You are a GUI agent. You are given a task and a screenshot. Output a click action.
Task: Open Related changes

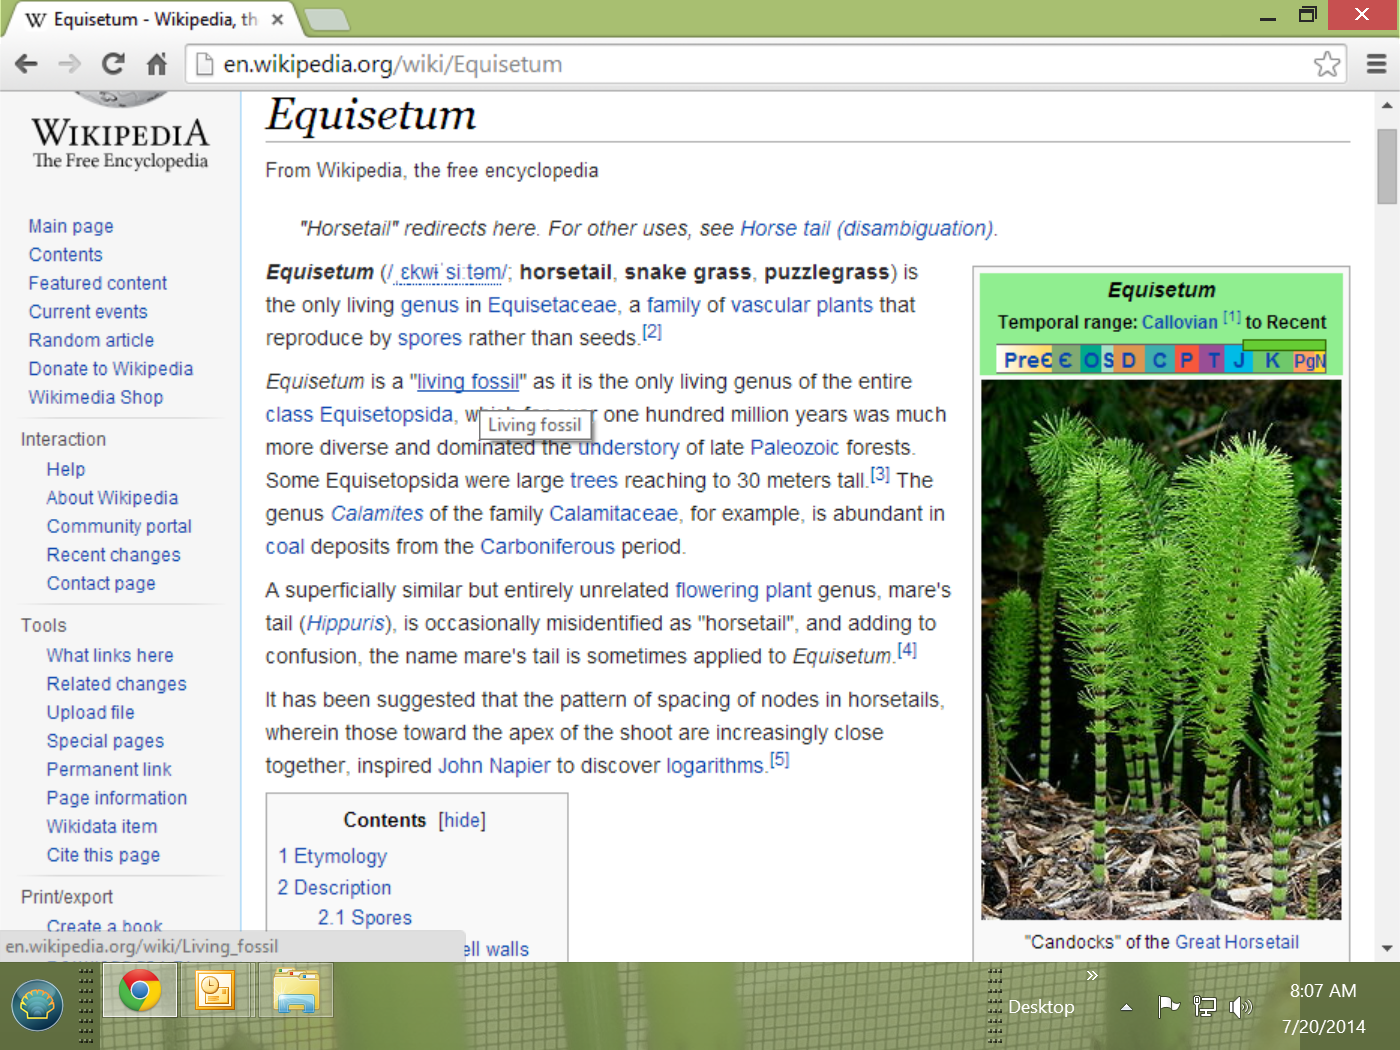pos(117,684)
